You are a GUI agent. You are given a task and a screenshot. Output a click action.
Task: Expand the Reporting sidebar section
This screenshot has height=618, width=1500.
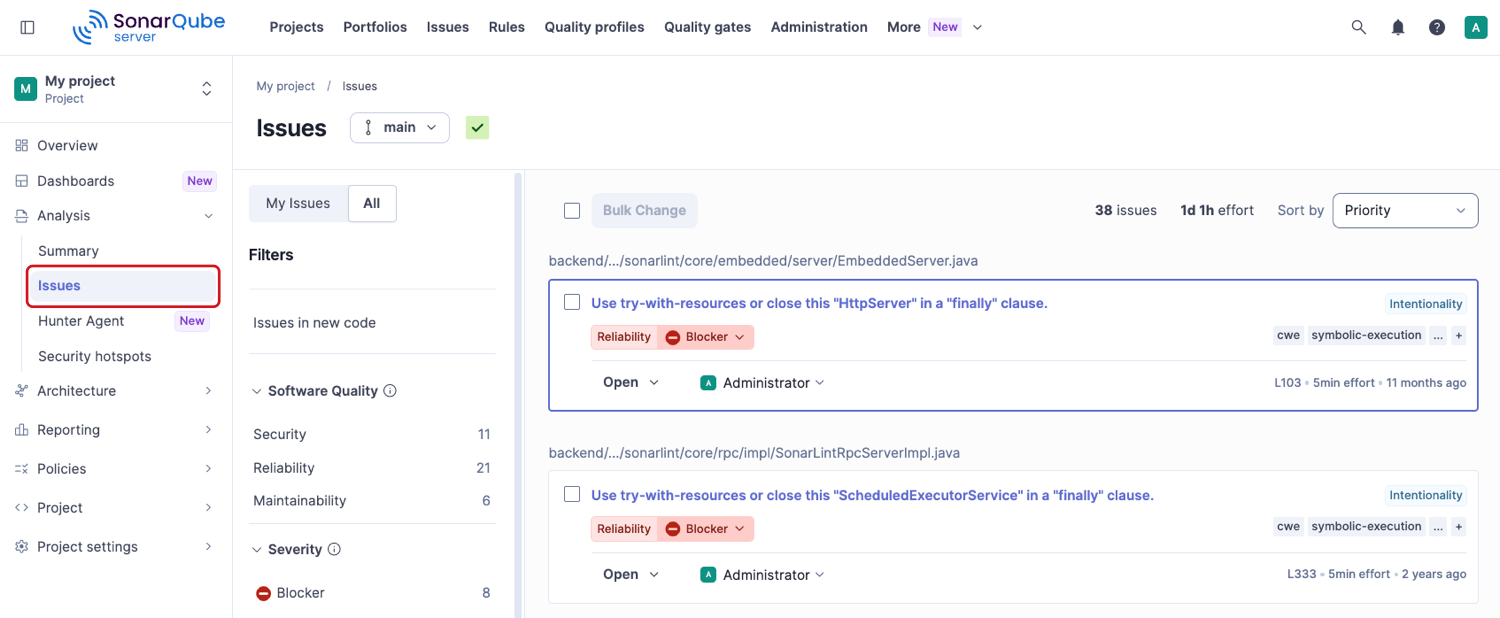click(208, 430)
